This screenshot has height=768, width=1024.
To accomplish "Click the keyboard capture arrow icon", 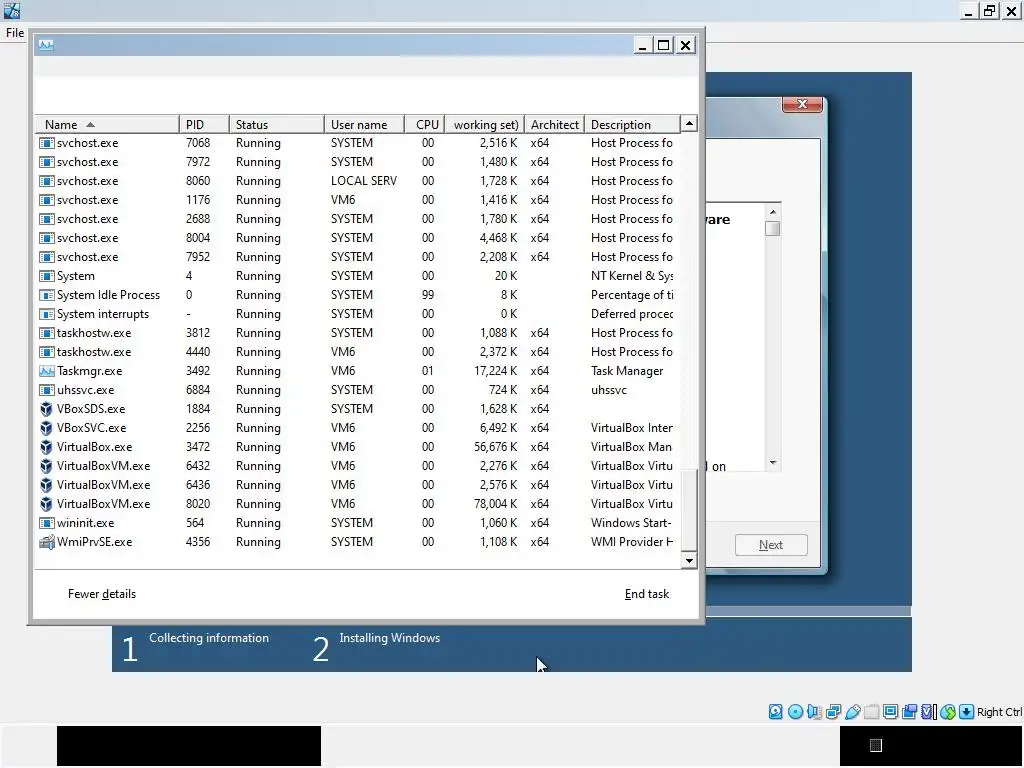I will point(967,712).
